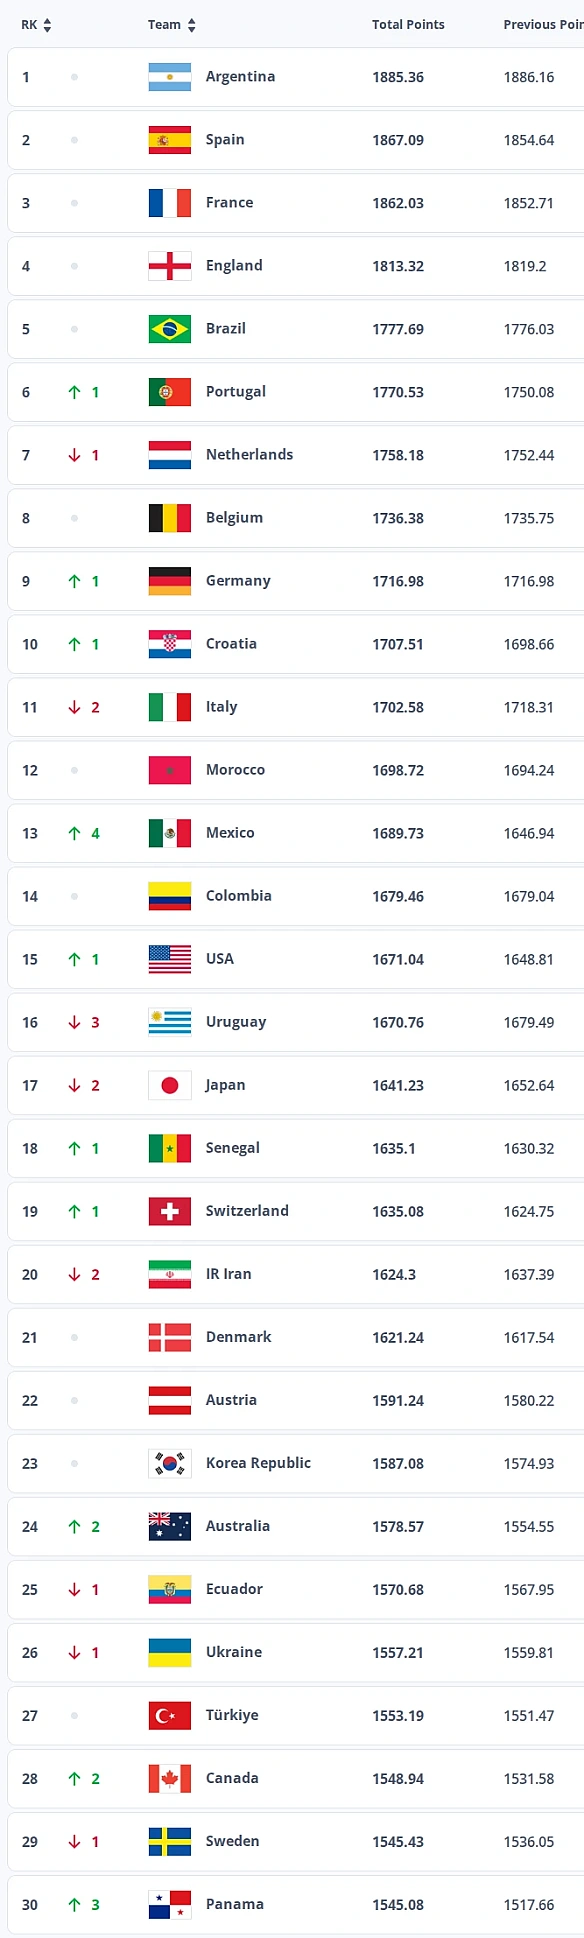Screen dimensions: 584x1938
Task: Click Mexico's green up arrow indicator
Action: tap(74, 833)
